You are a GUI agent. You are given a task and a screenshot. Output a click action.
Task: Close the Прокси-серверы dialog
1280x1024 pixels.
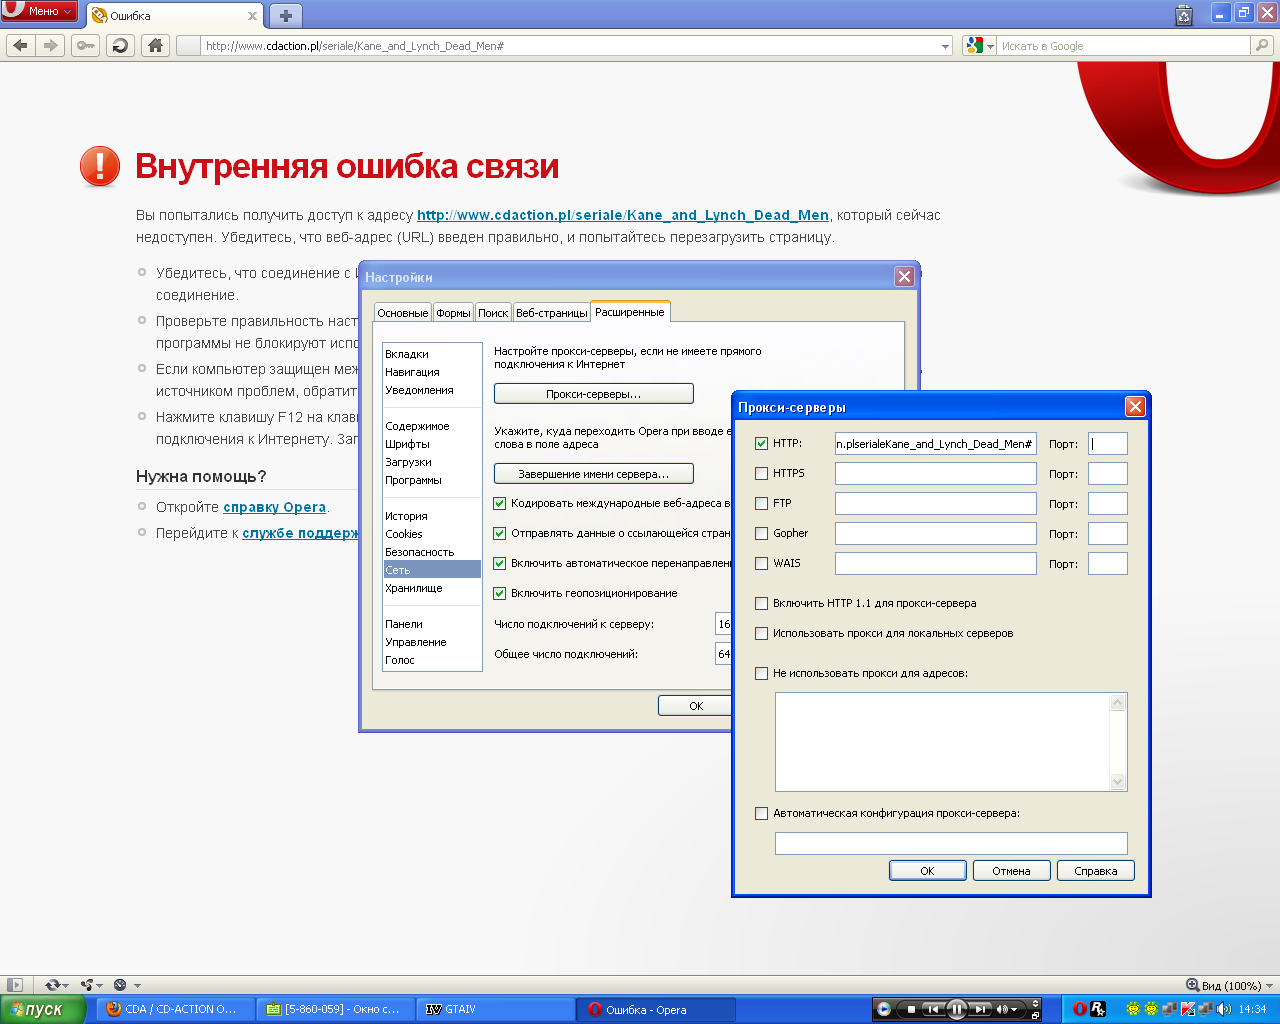click(x=1135, y=406)
